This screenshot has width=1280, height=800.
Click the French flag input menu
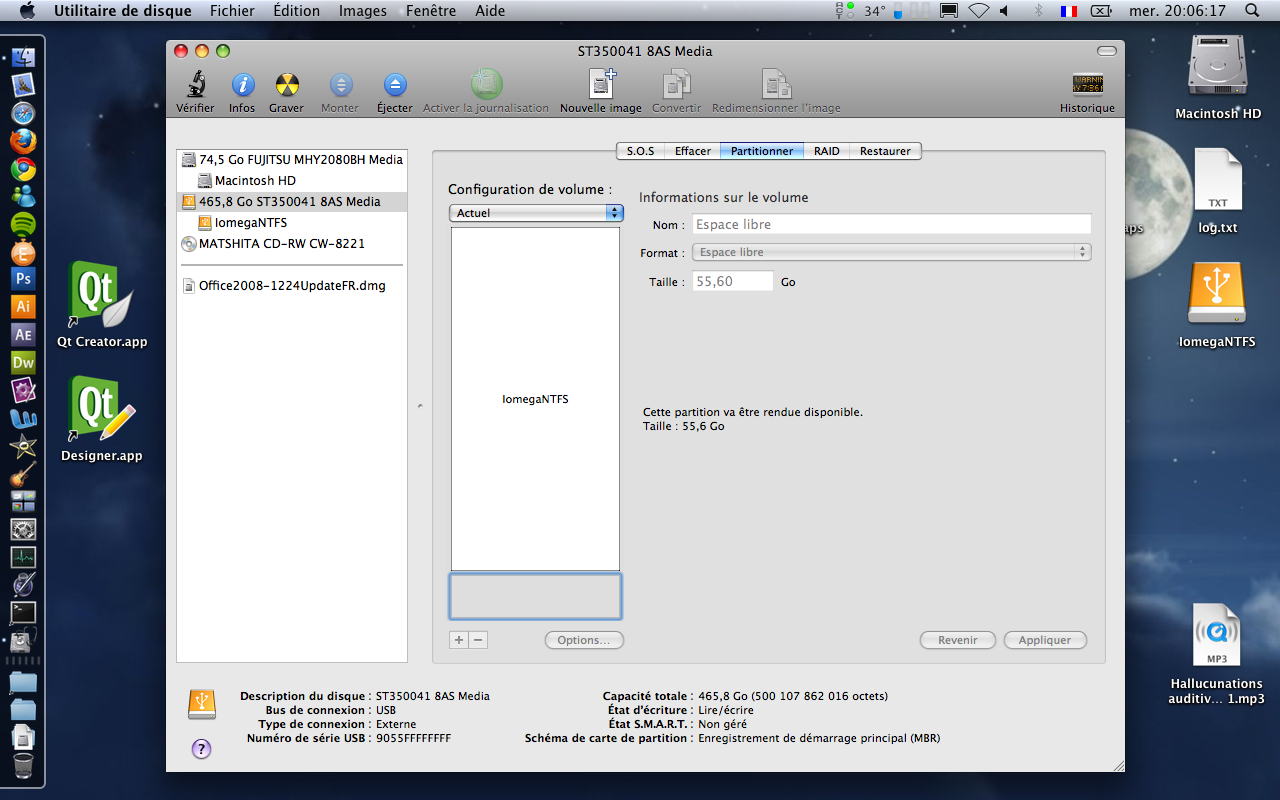[x=1069, y=11]
